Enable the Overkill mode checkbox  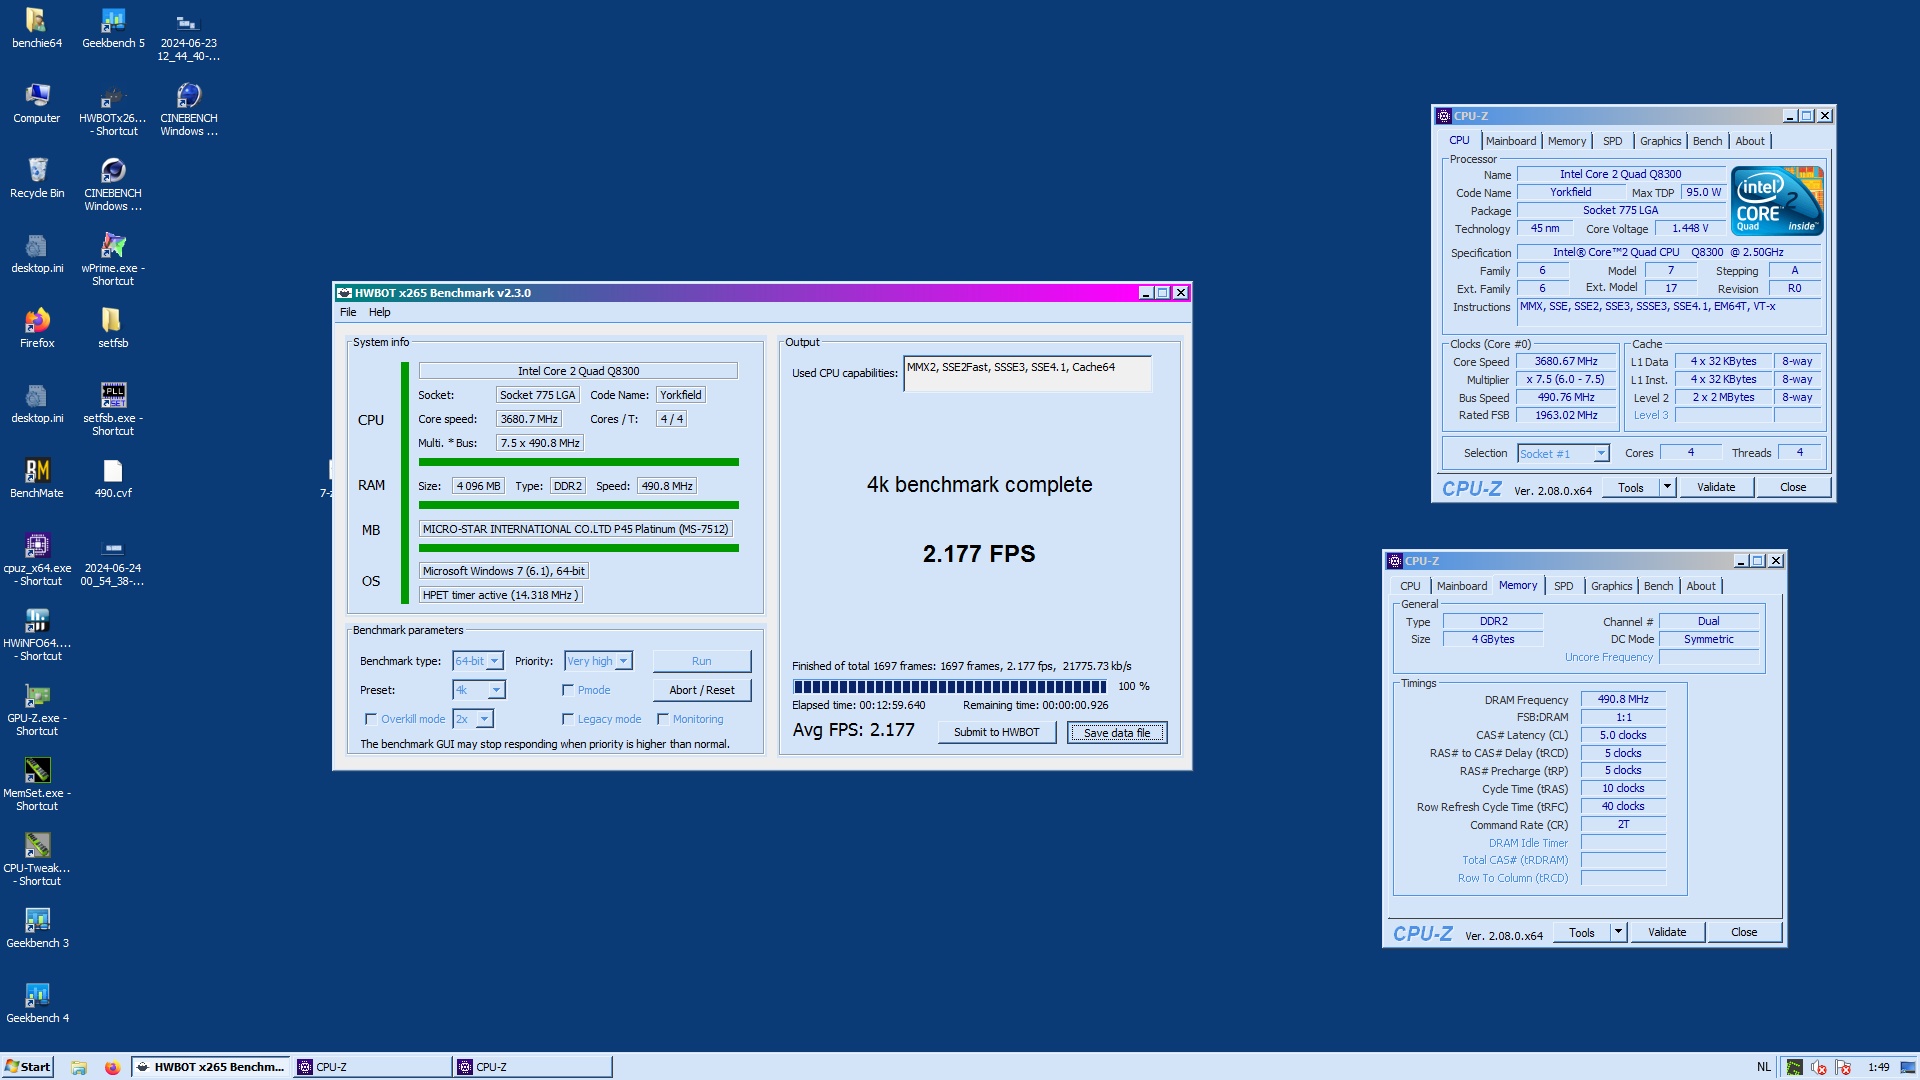(x=371, y=719)
